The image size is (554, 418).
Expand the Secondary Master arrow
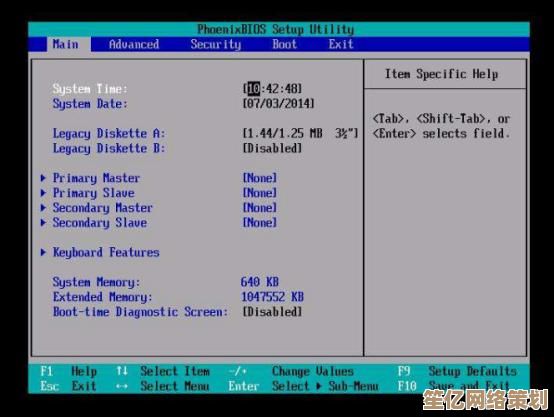[x=43, y=207]
